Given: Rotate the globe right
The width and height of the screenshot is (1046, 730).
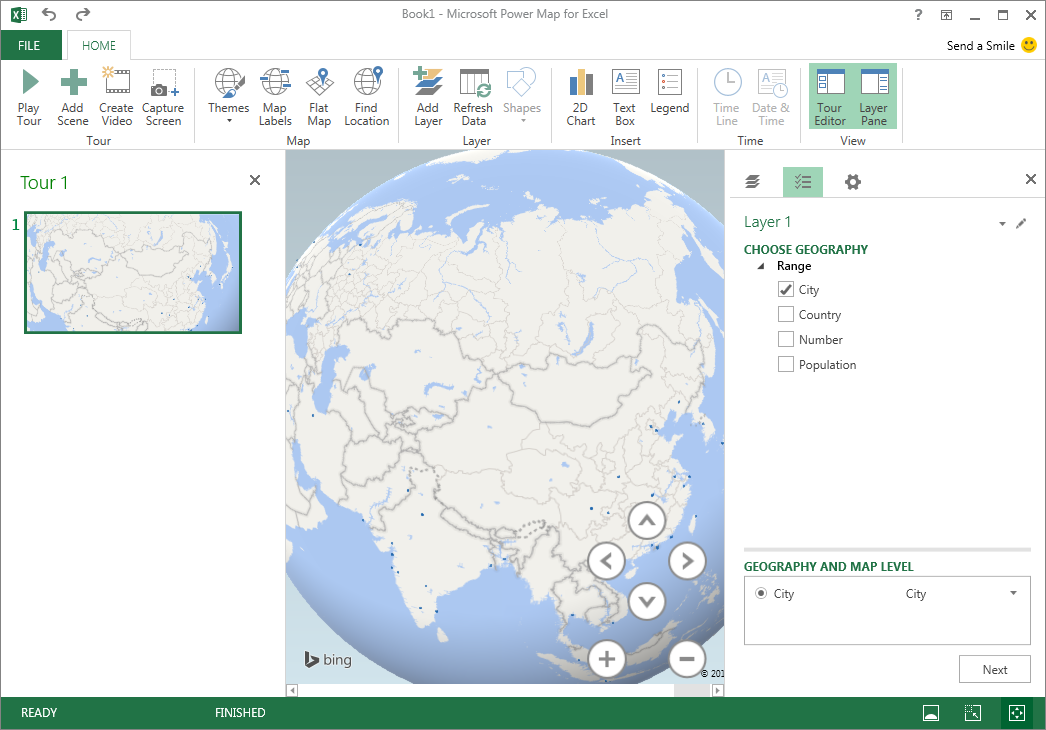Looking at the screenshot, I should click(x=687, y=561).
